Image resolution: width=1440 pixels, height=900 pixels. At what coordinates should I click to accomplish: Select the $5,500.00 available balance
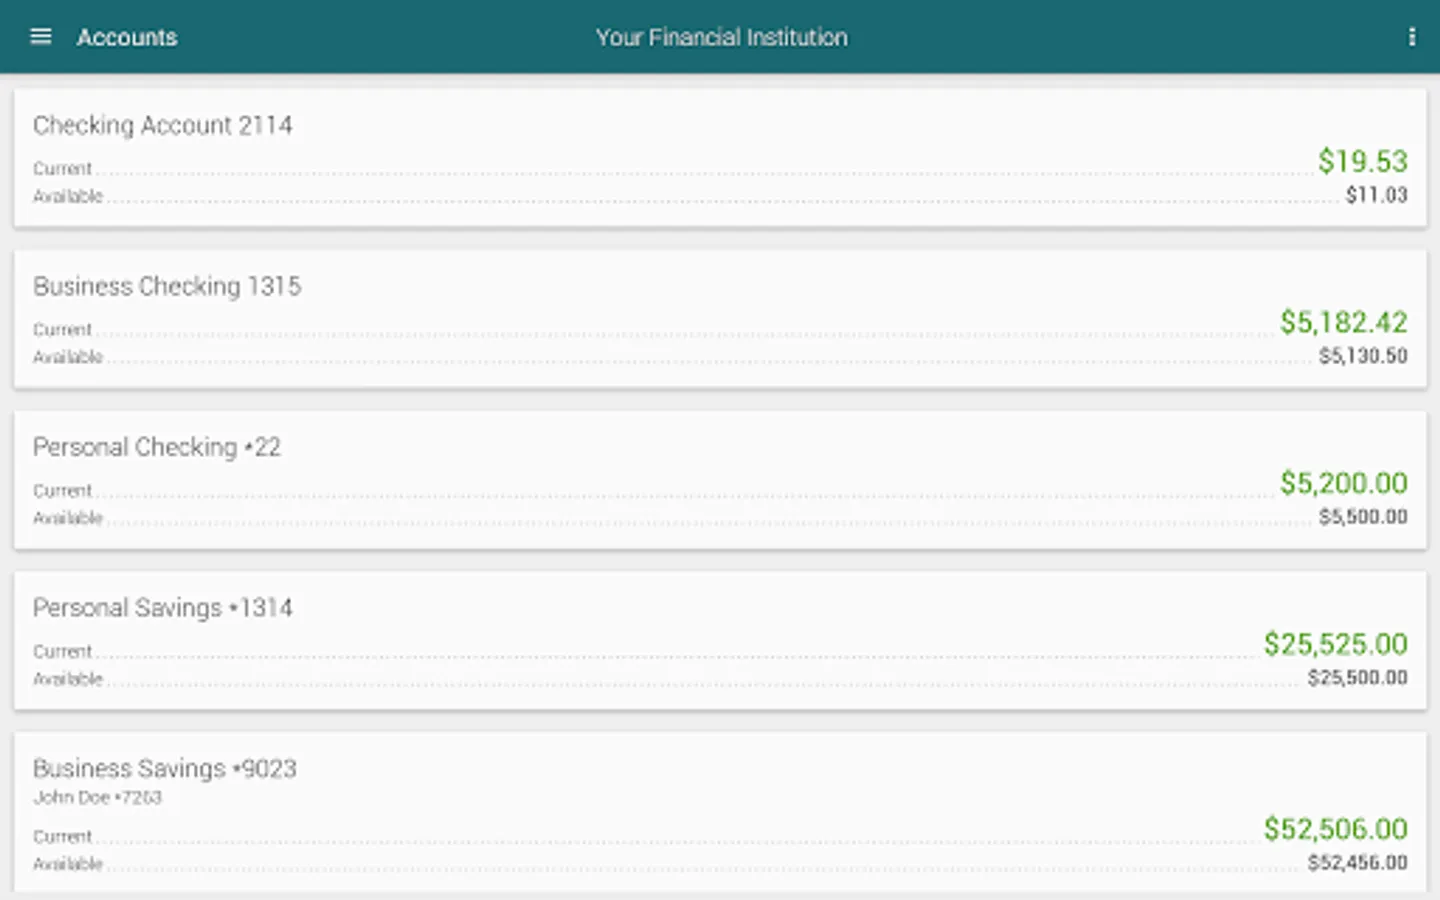[1362, 517]
